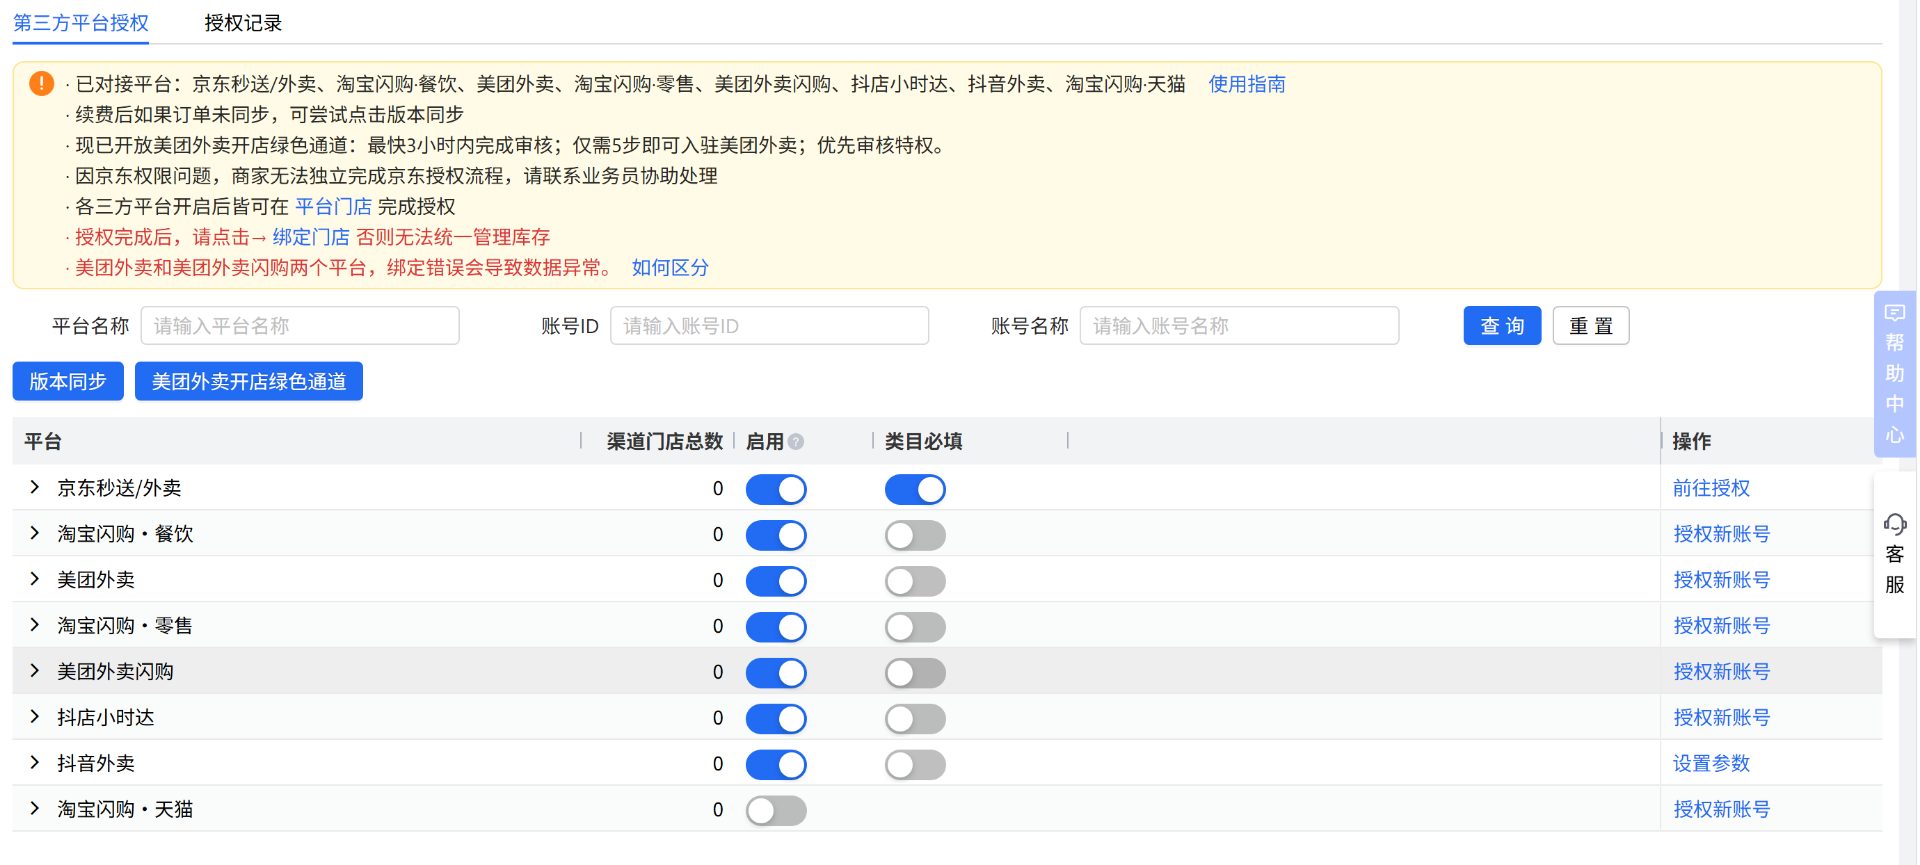Image resolution: width=1920 pixels, height=865 pixels.
Task: Click 授权新账号 for 淘宝闪购·天猫
Action: 1721,810
